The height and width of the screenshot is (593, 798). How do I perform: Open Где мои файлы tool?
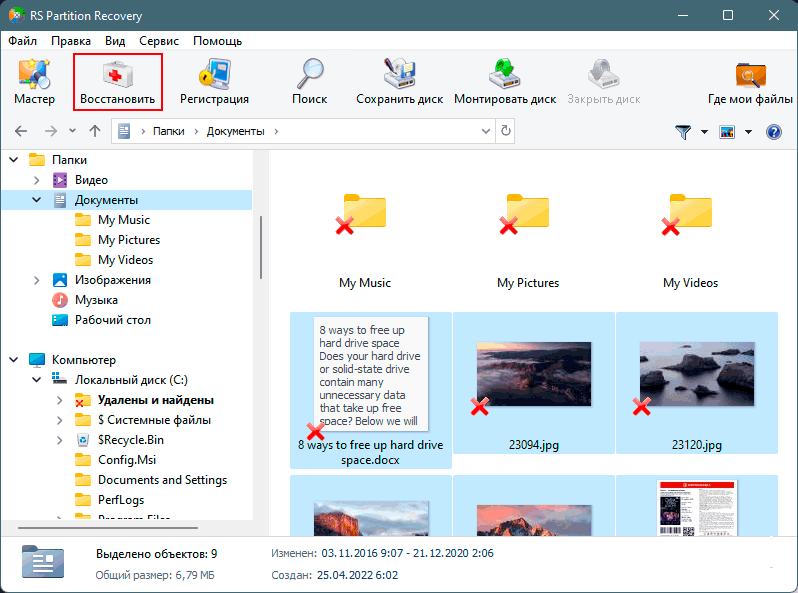750,81
